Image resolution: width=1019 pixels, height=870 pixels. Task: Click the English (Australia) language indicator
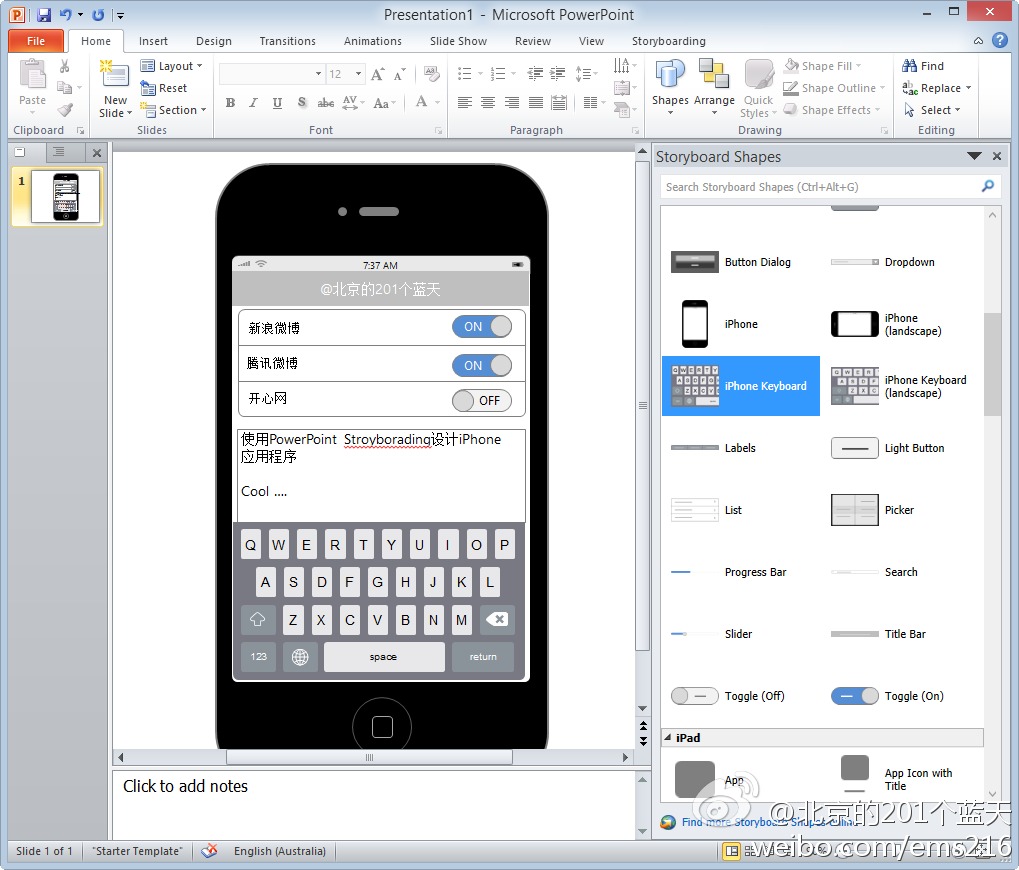tap(279, 851)
